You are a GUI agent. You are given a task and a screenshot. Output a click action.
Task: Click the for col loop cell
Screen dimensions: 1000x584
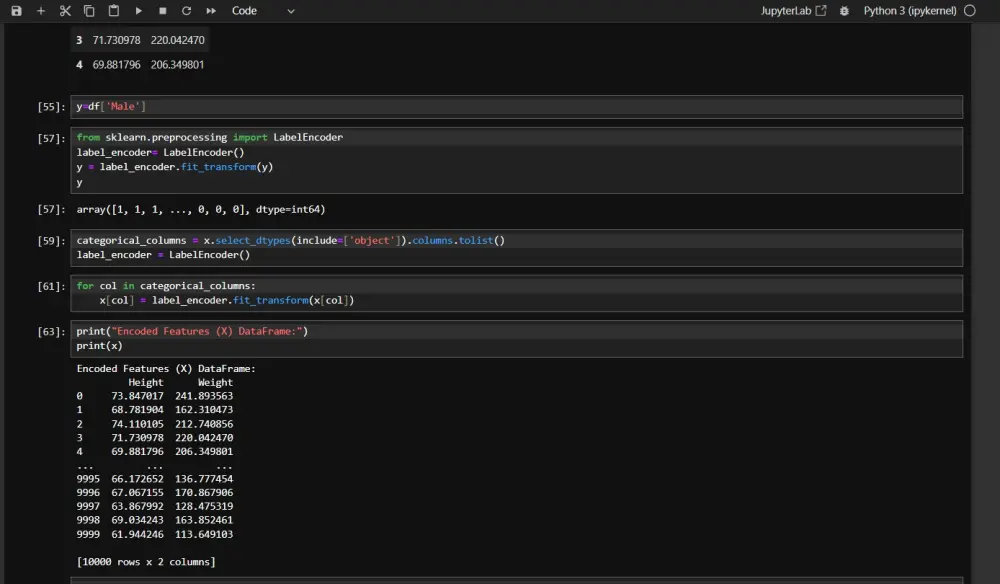517,293
